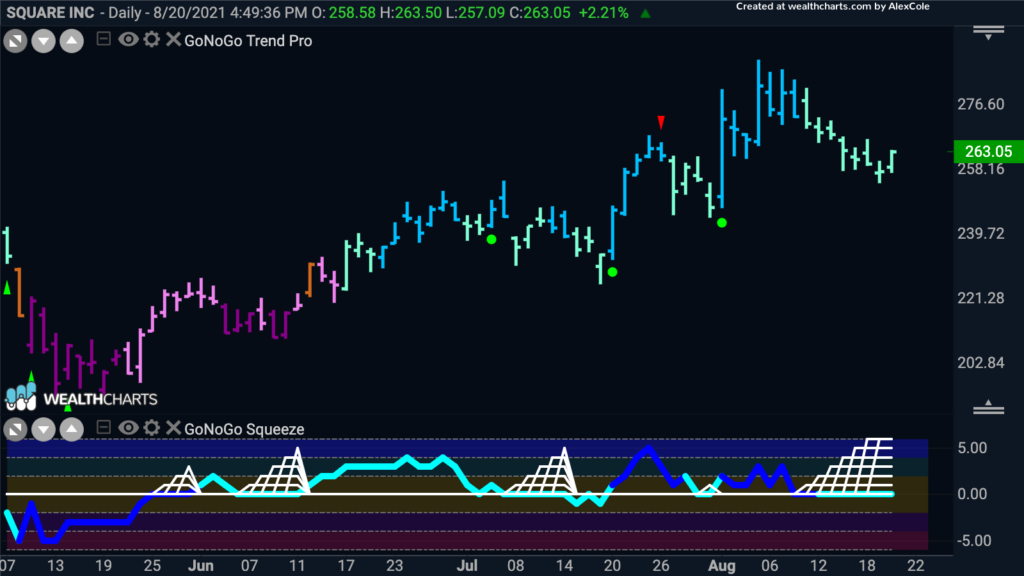This screenshot has height=576, width=1024.
Task: Click the 263.05 current price tag
Action: pos(988,152)
